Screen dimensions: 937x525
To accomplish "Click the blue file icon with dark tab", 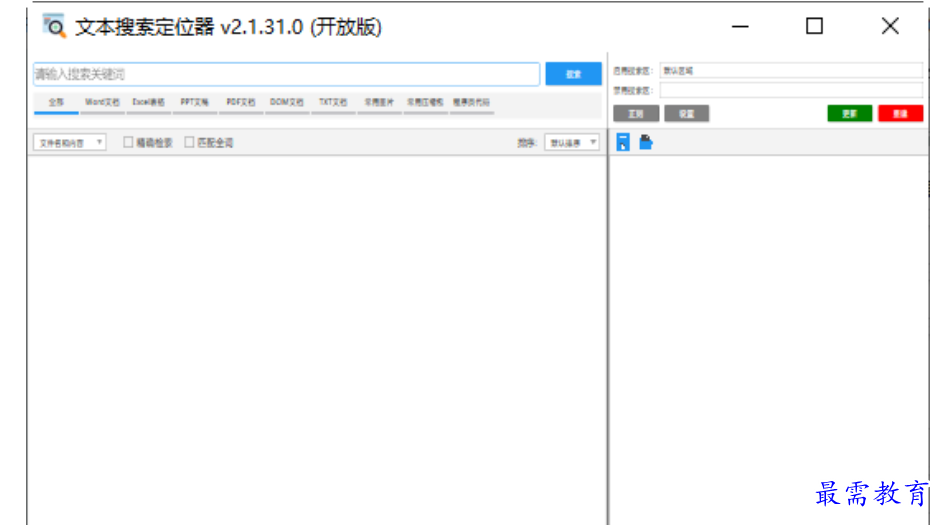I will click(646, 142).
